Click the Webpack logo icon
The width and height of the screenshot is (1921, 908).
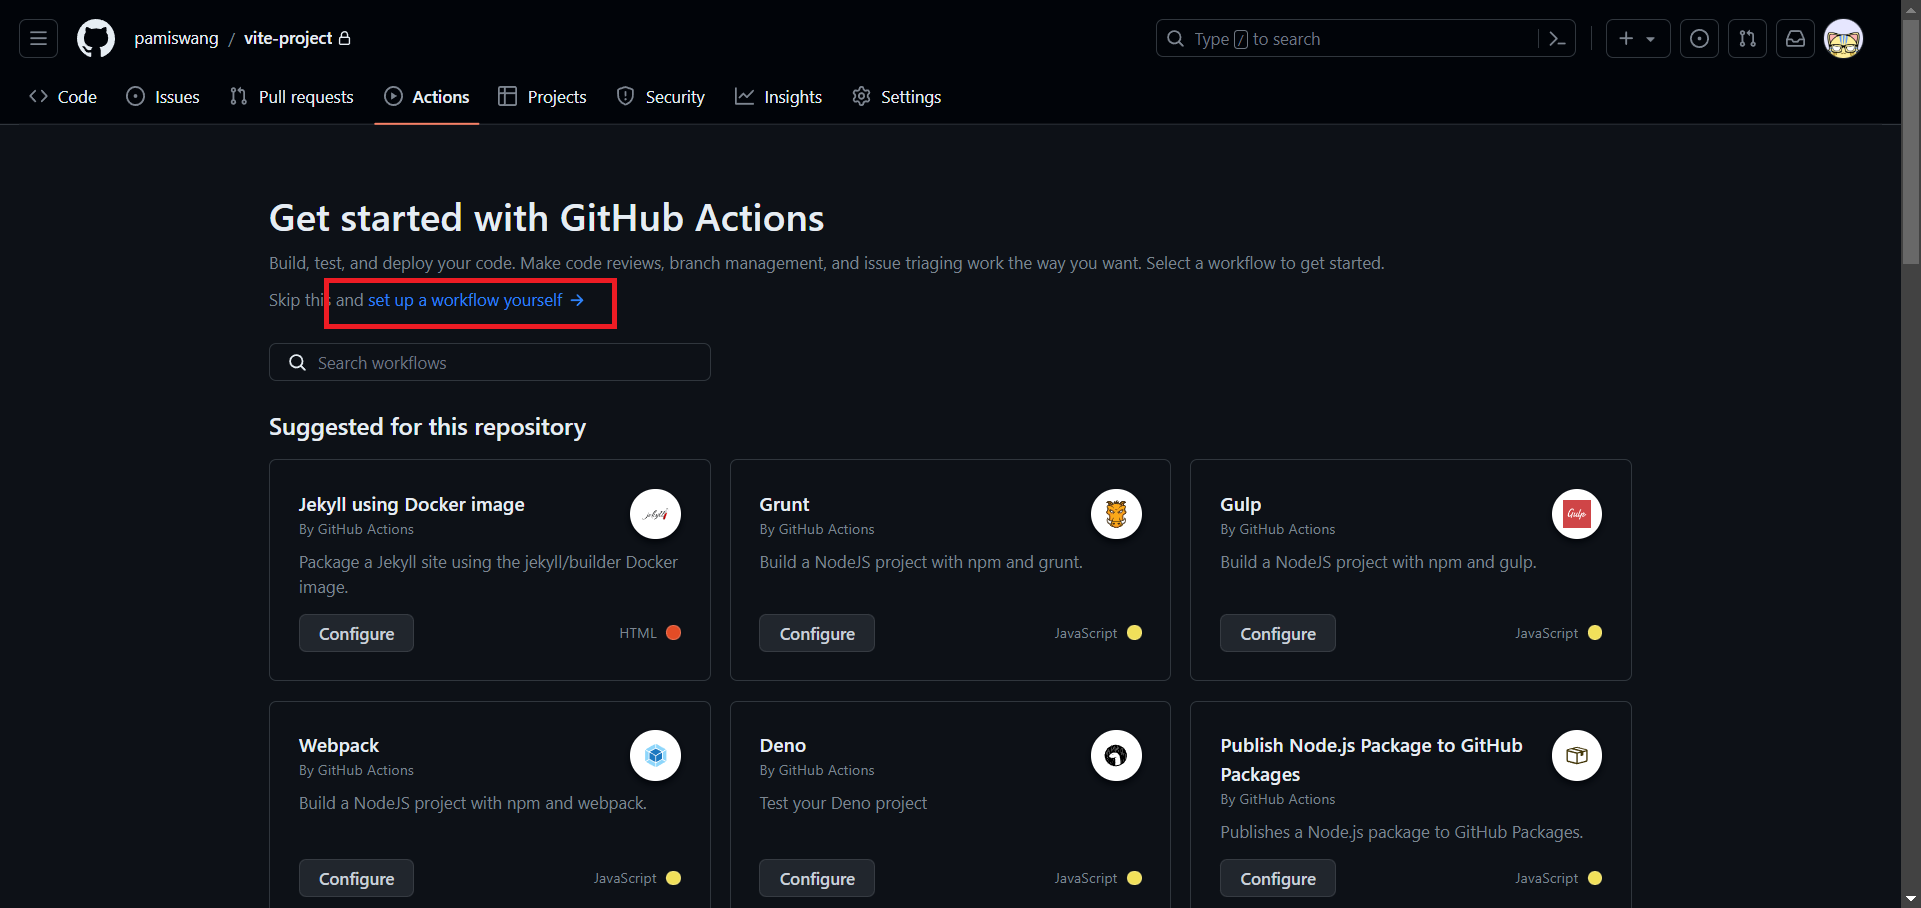[655, 755]
